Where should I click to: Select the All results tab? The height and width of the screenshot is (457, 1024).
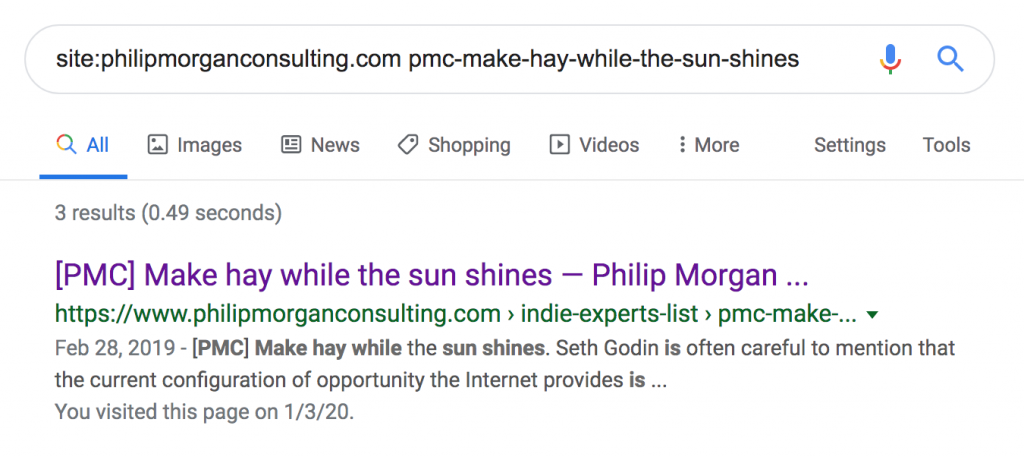coord(83,144)
